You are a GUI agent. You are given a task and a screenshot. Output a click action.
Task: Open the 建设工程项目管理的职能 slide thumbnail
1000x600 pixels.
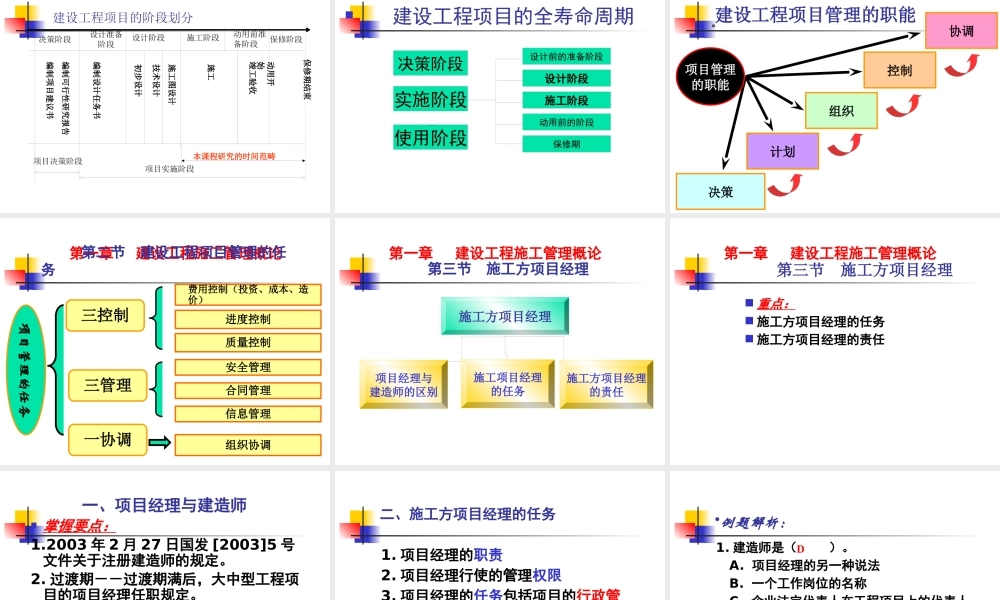[835, 106]
